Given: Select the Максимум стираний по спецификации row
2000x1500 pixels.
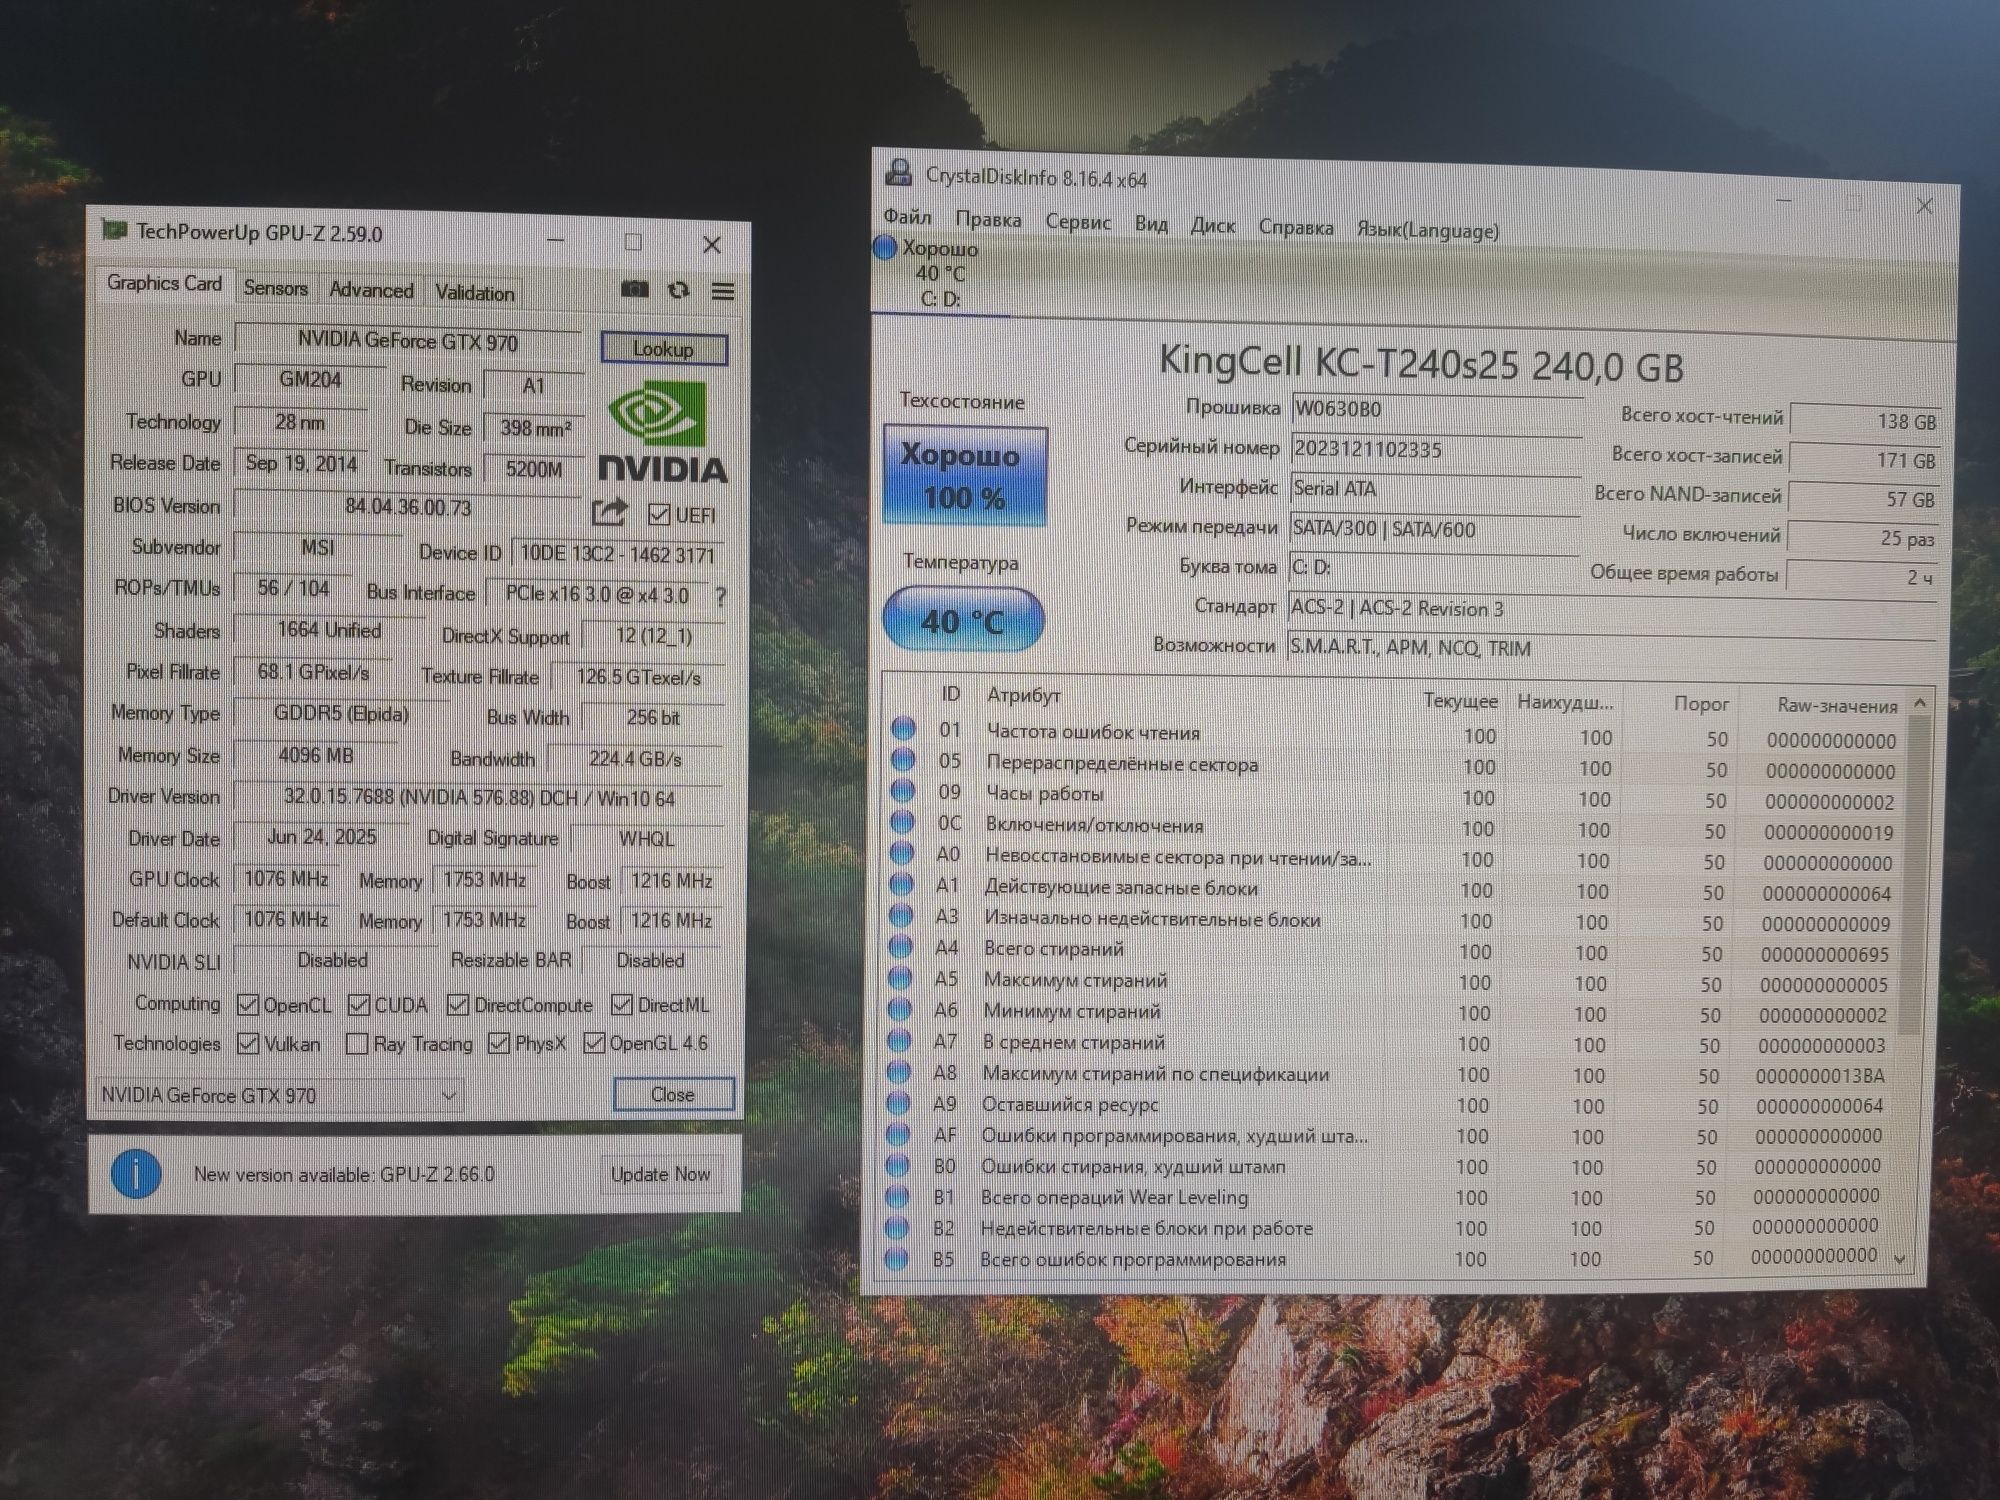Looking at the screenshot, I should 1391,1075.
